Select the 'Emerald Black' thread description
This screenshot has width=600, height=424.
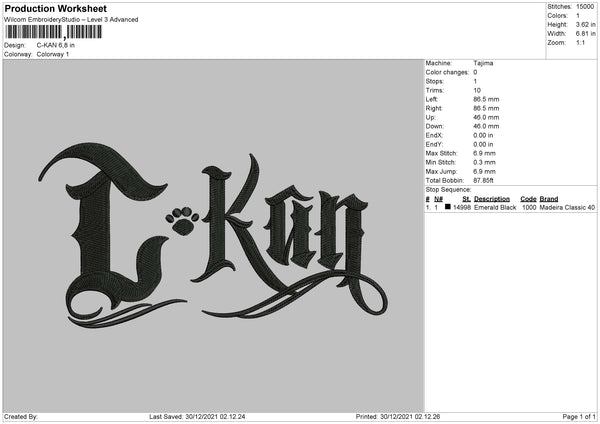(495, 207)
